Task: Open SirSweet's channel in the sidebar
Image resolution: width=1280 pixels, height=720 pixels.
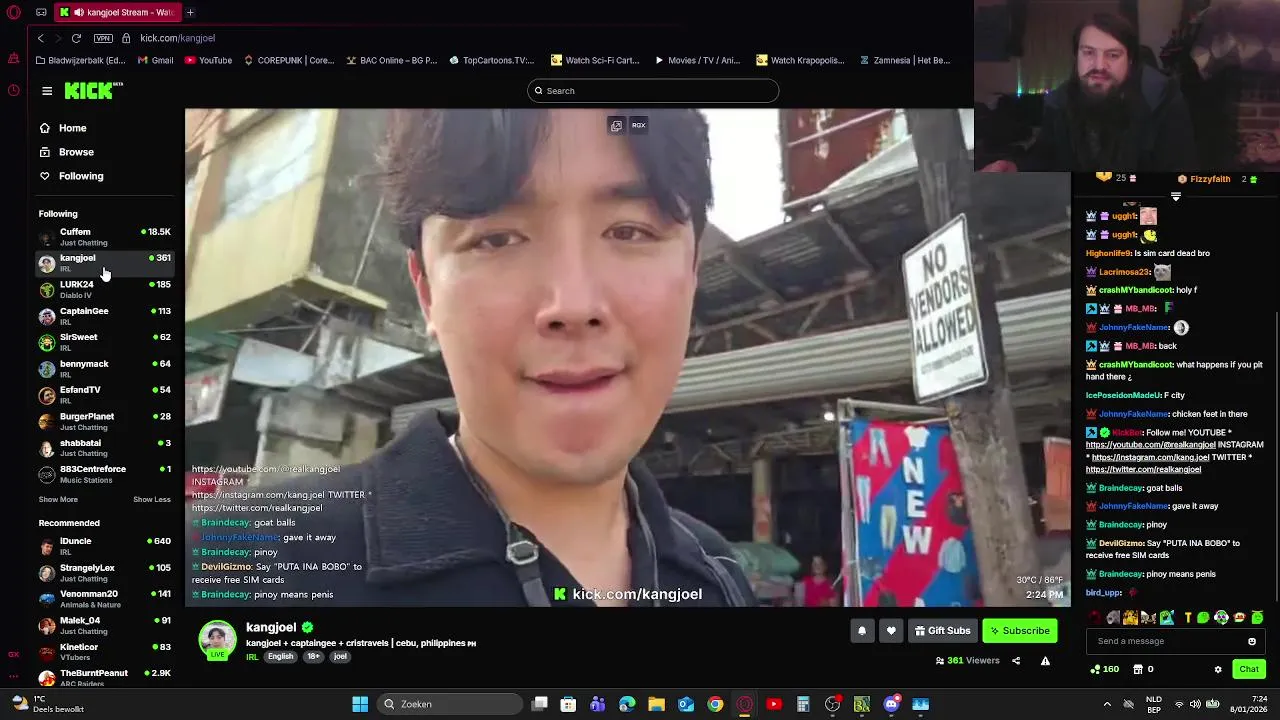Action: pyautogui.click(x=104, y=342)
